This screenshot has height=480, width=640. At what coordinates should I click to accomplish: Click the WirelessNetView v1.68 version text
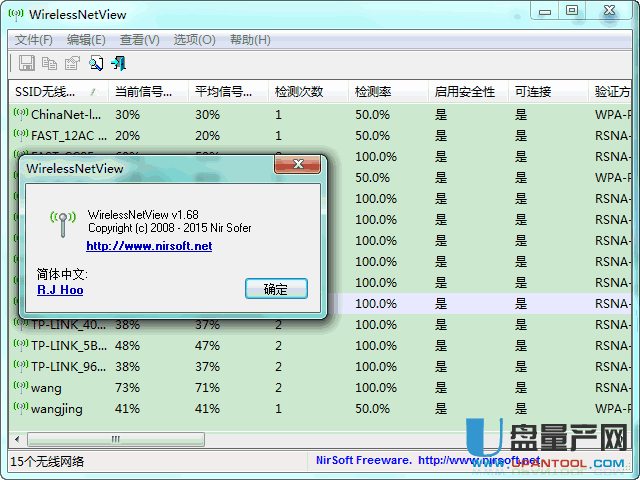tap(143, 215)
